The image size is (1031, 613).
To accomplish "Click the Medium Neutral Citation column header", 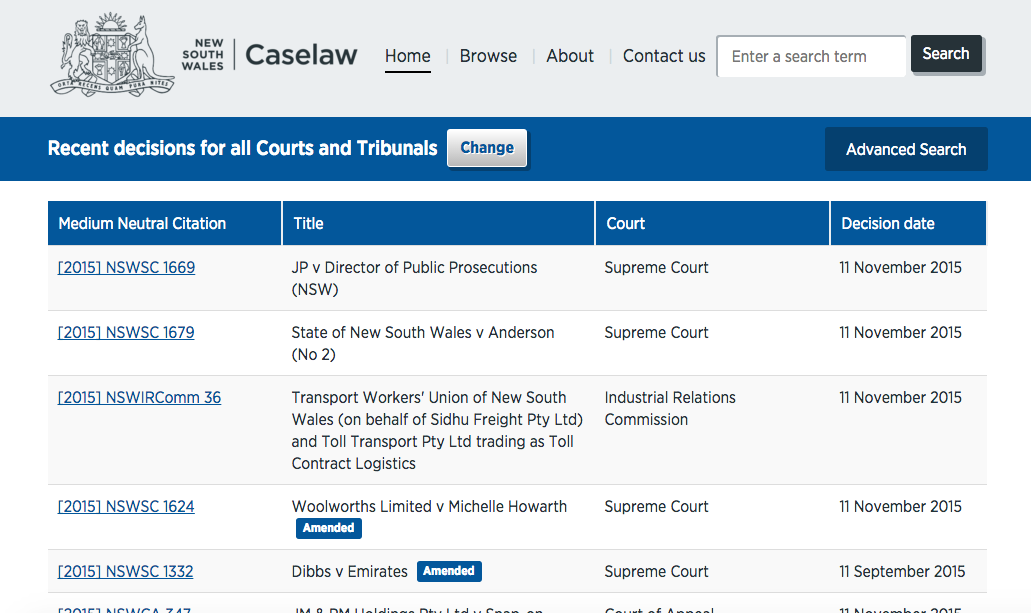I will (143, 224).
